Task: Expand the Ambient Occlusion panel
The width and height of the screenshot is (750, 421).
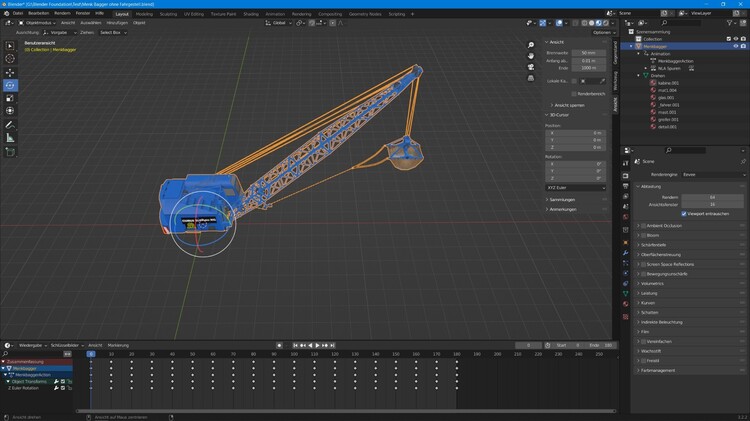Action: tap(666, 226)
